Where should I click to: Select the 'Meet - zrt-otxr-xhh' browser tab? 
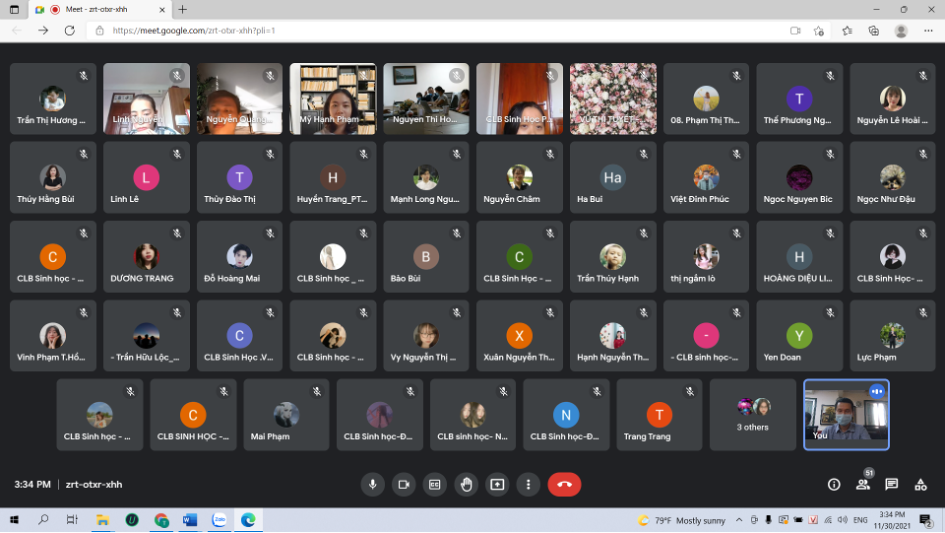click(x=96, y=9)
